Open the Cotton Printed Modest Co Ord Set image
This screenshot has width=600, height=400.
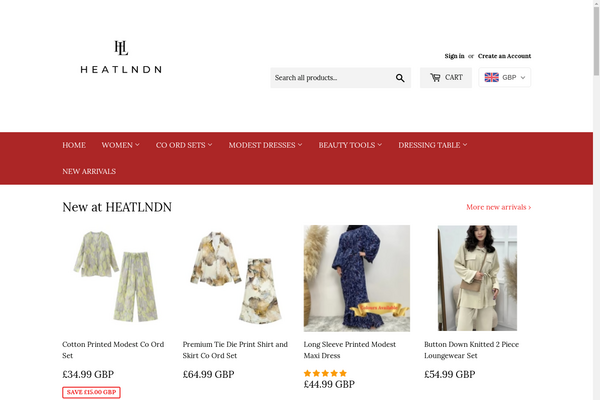pos(115,278)
